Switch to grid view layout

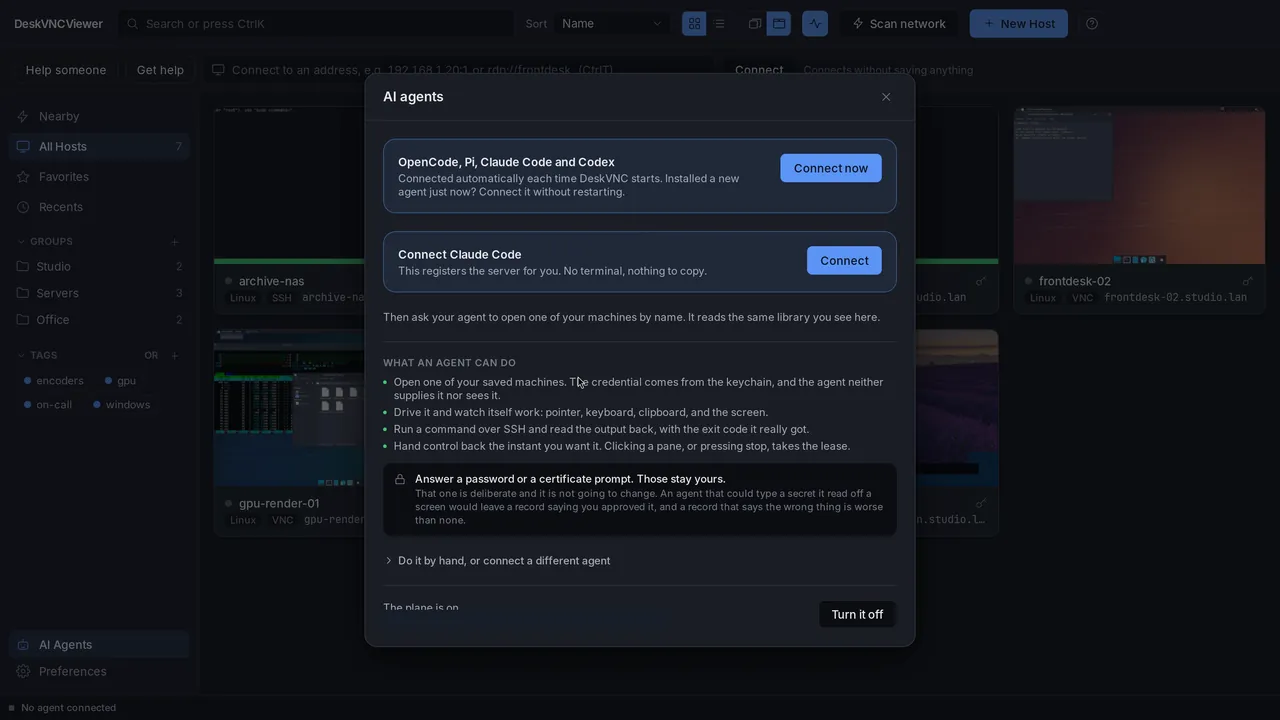click(694, 23)
